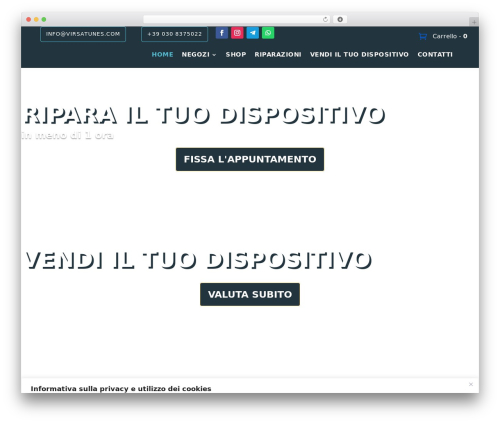Click the browser download icon beside the address bar

[x=340, y=19]
